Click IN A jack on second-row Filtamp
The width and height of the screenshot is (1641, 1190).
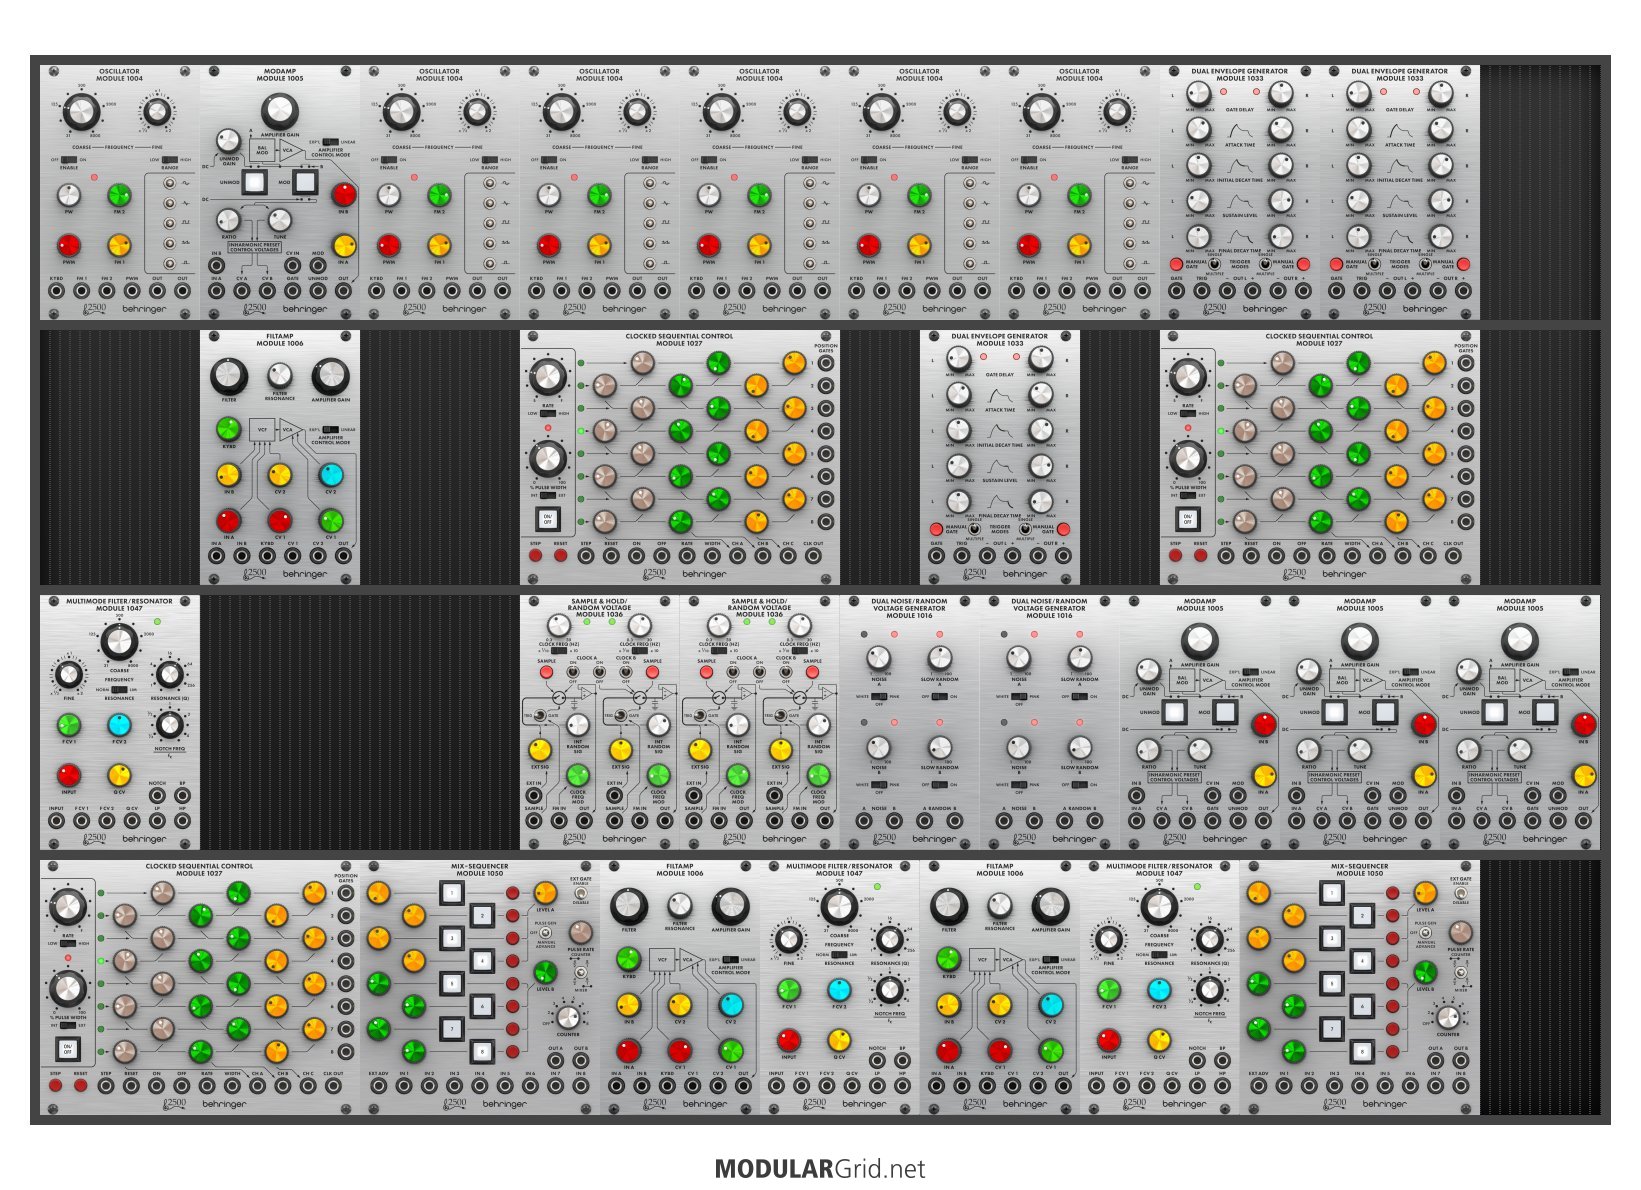pos(216,556)
